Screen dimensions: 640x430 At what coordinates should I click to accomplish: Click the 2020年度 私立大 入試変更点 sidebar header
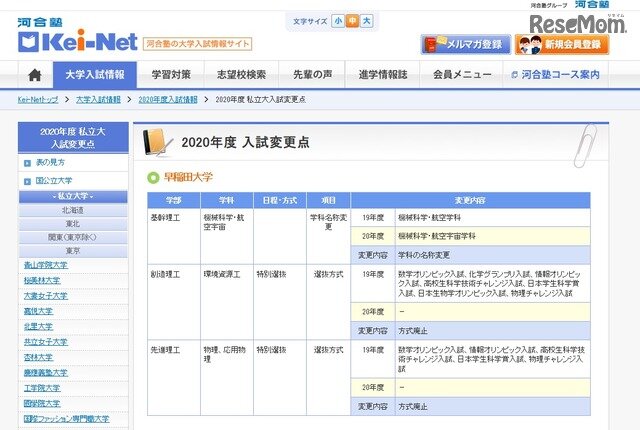[73, 138]
